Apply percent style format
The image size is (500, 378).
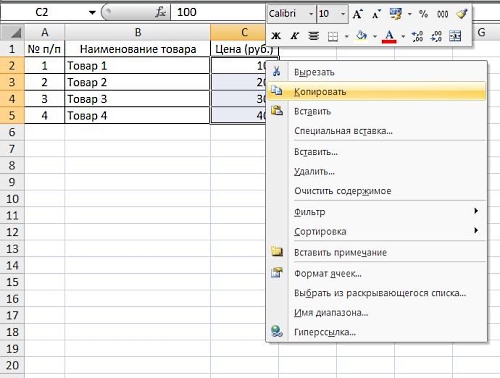coord(423,14)
